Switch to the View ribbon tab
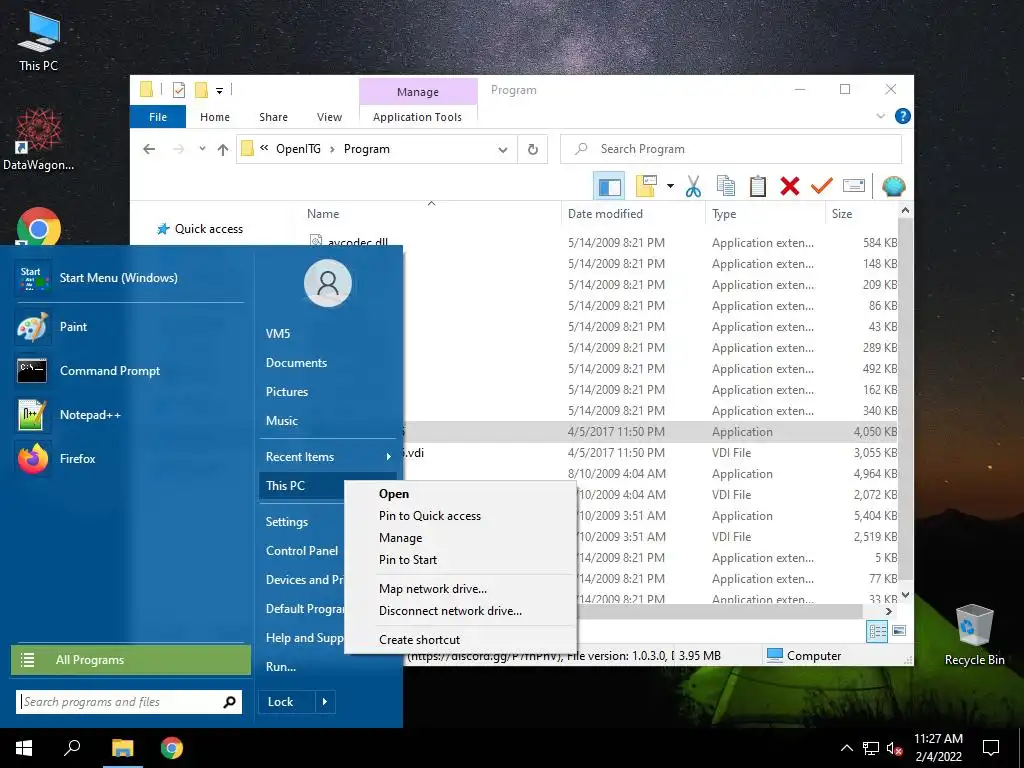The width and height of the screenshot is (1024, 768). pos(329,117)
